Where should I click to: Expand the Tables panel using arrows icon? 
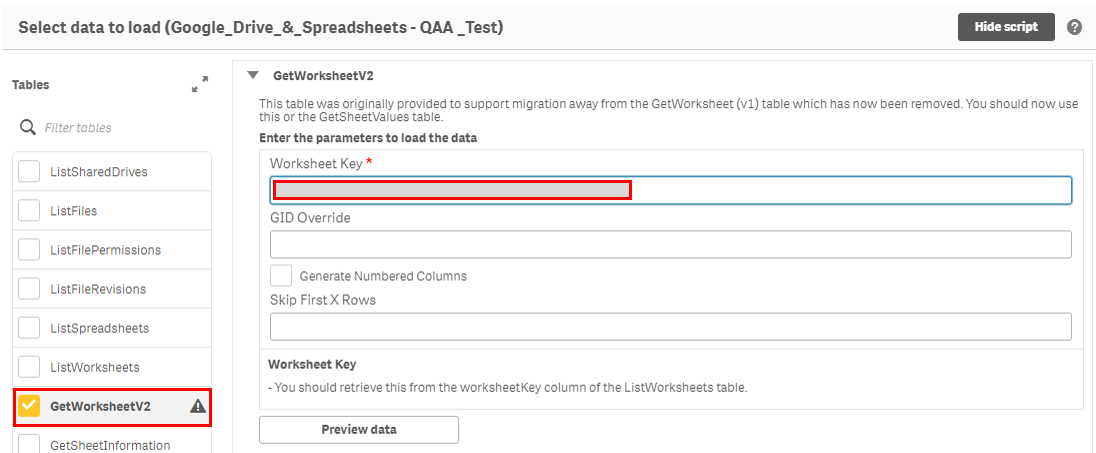199,85
